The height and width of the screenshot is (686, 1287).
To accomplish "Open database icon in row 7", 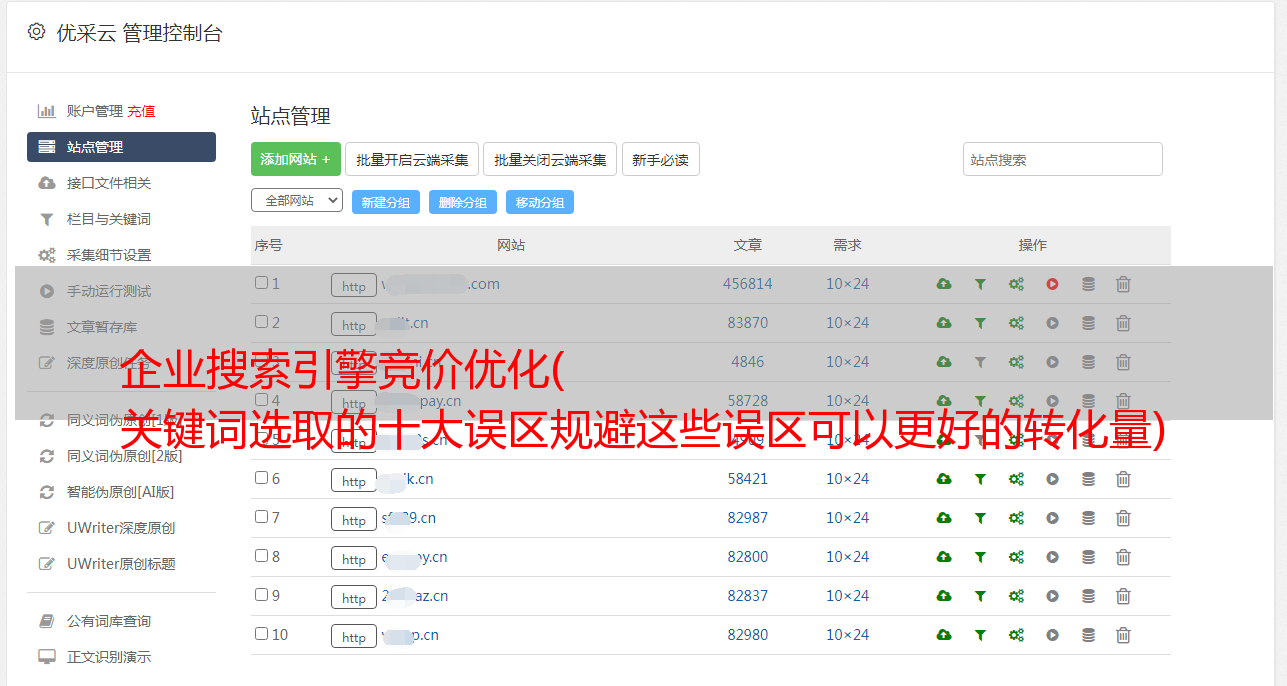I will coord(1088,518).
